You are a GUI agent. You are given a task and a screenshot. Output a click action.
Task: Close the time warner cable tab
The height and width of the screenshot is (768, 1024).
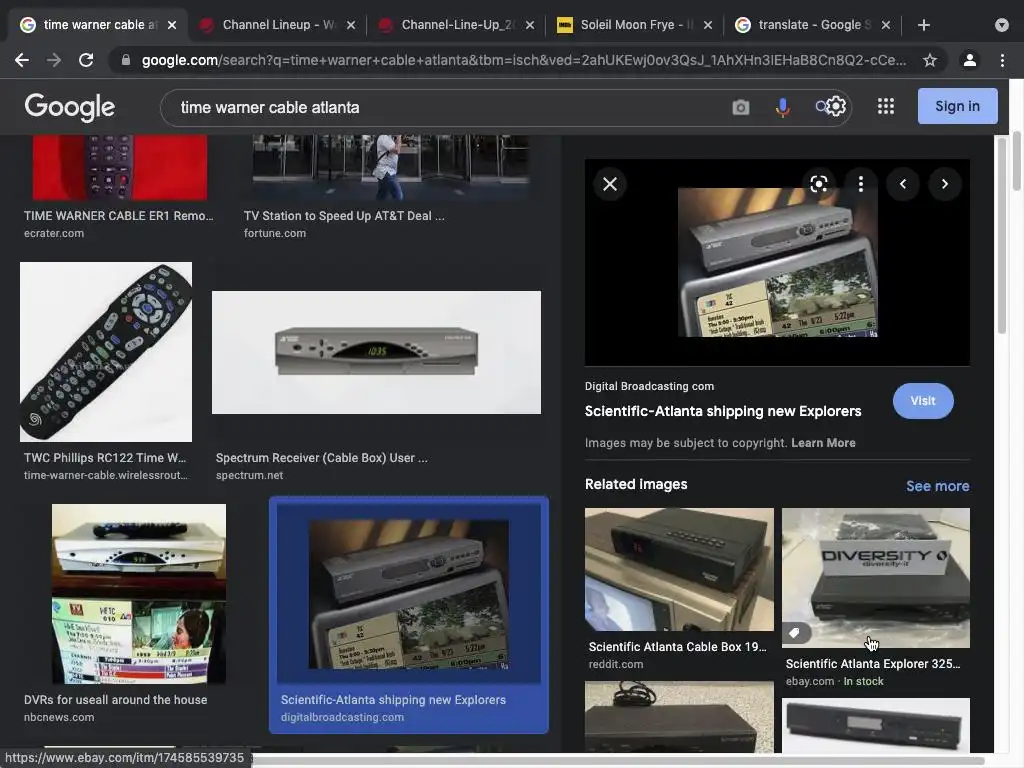(172, 25)
